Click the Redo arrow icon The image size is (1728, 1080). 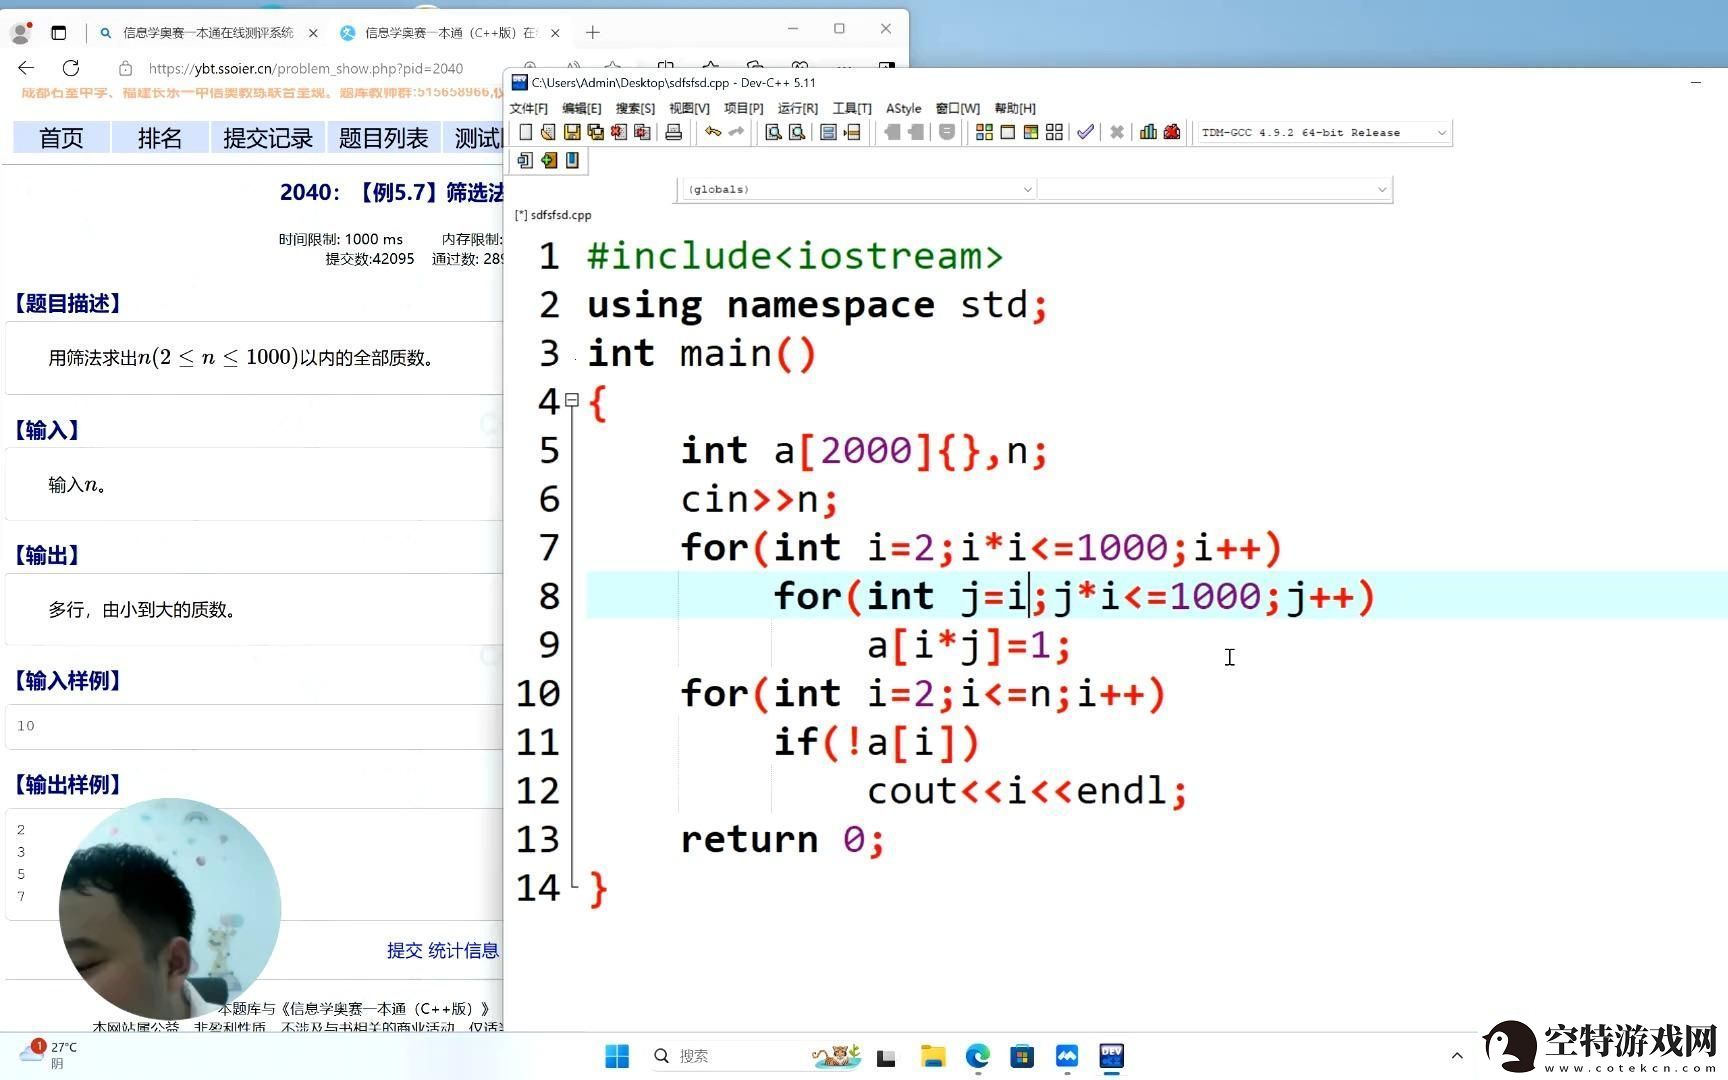pyautogui.click(x=736, y=132)
